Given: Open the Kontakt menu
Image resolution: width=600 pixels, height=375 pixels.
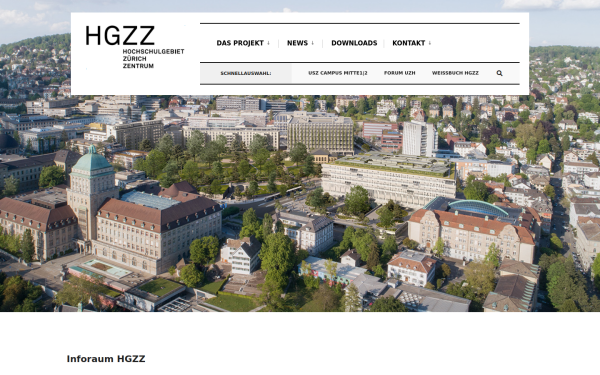Looking at the screenshot, I should coord(409,43).
